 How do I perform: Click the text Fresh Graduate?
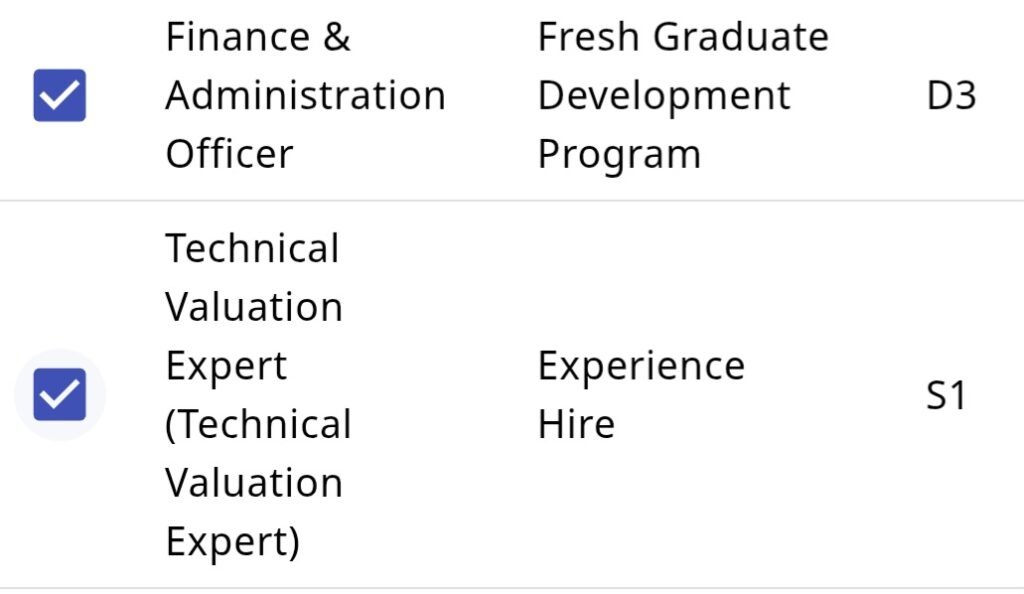[682, 38]
